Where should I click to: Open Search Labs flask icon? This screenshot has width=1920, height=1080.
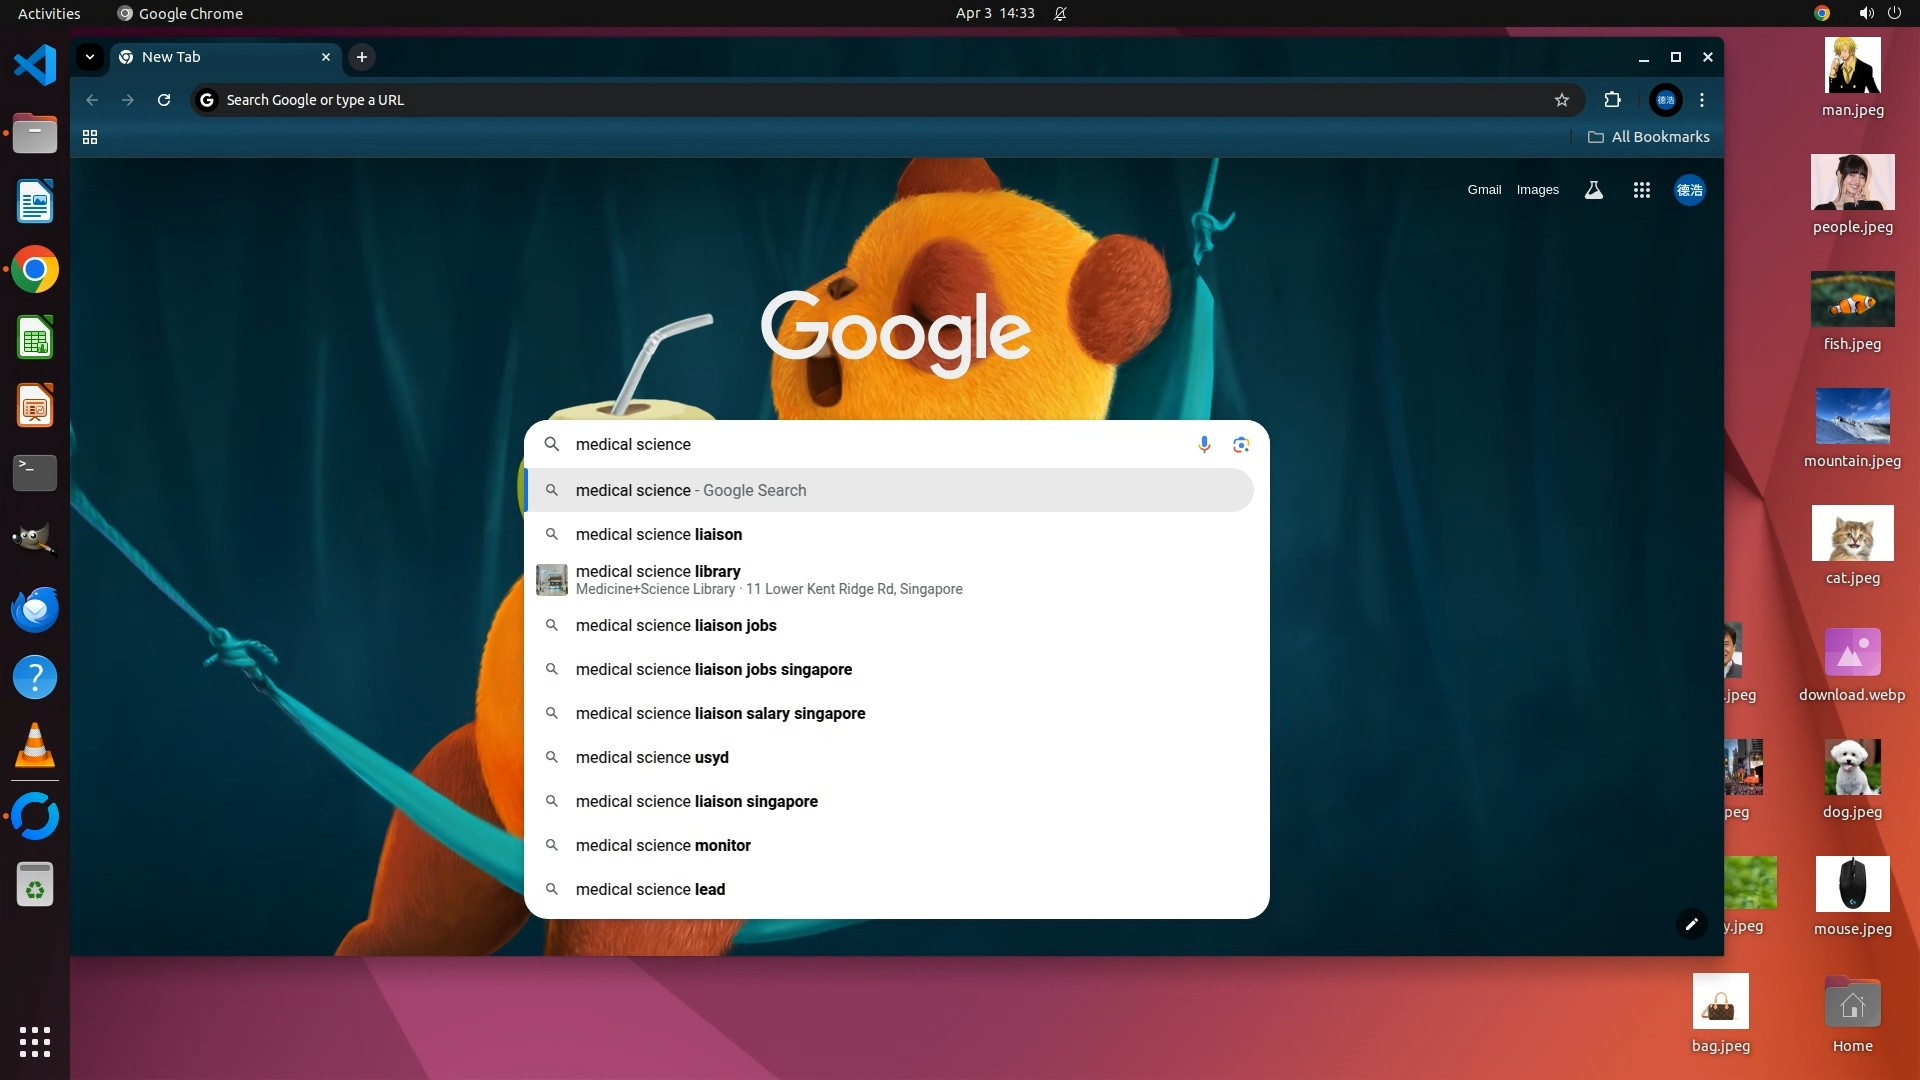pyautogui.click(x=1594, y=190)
